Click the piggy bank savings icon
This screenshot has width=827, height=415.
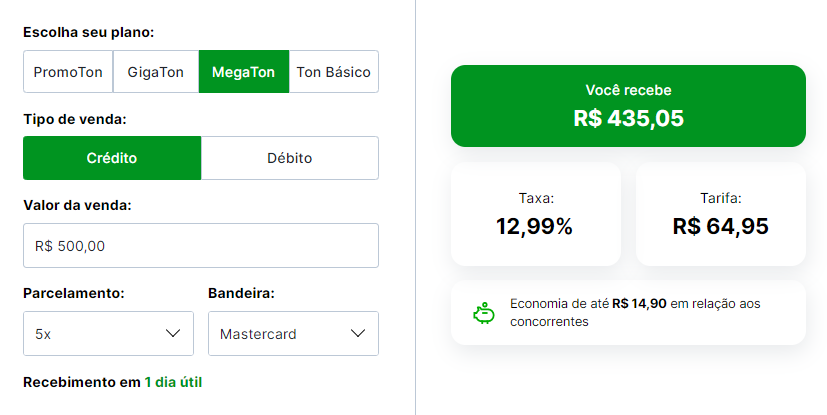[x=484, y=313]
